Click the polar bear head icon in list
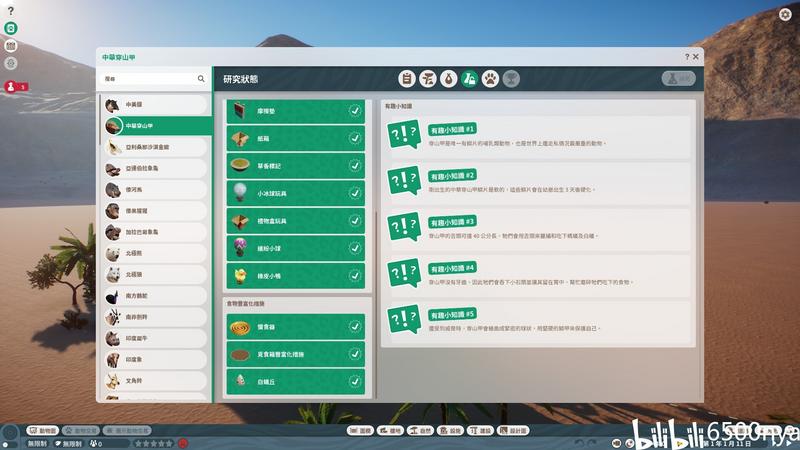Screen dimensions: 800x450 click(113, 253)
